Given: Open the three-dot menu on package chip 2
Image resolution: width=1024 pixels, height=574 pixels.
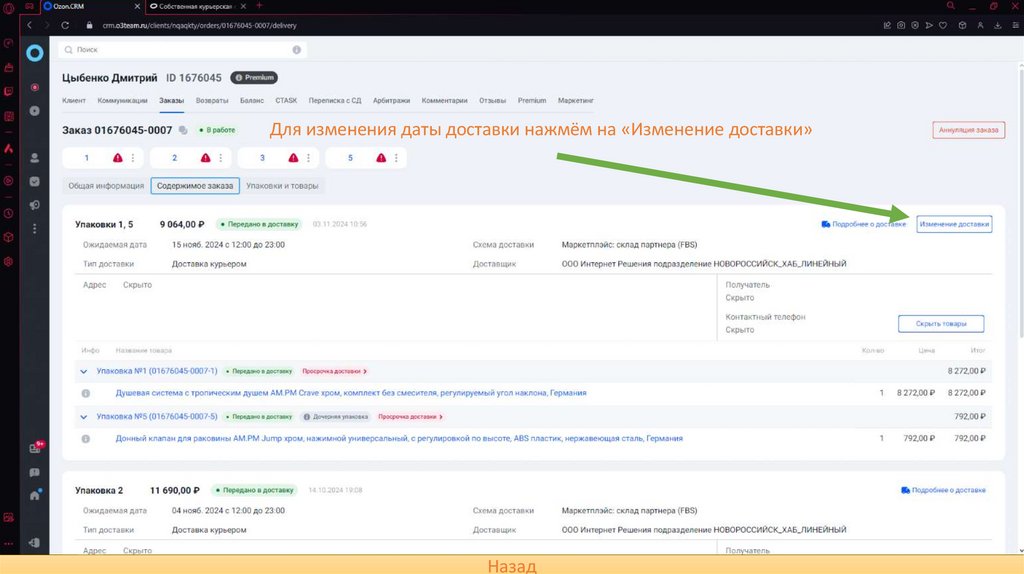Looking at the screenshot, I should pos(221,158).
